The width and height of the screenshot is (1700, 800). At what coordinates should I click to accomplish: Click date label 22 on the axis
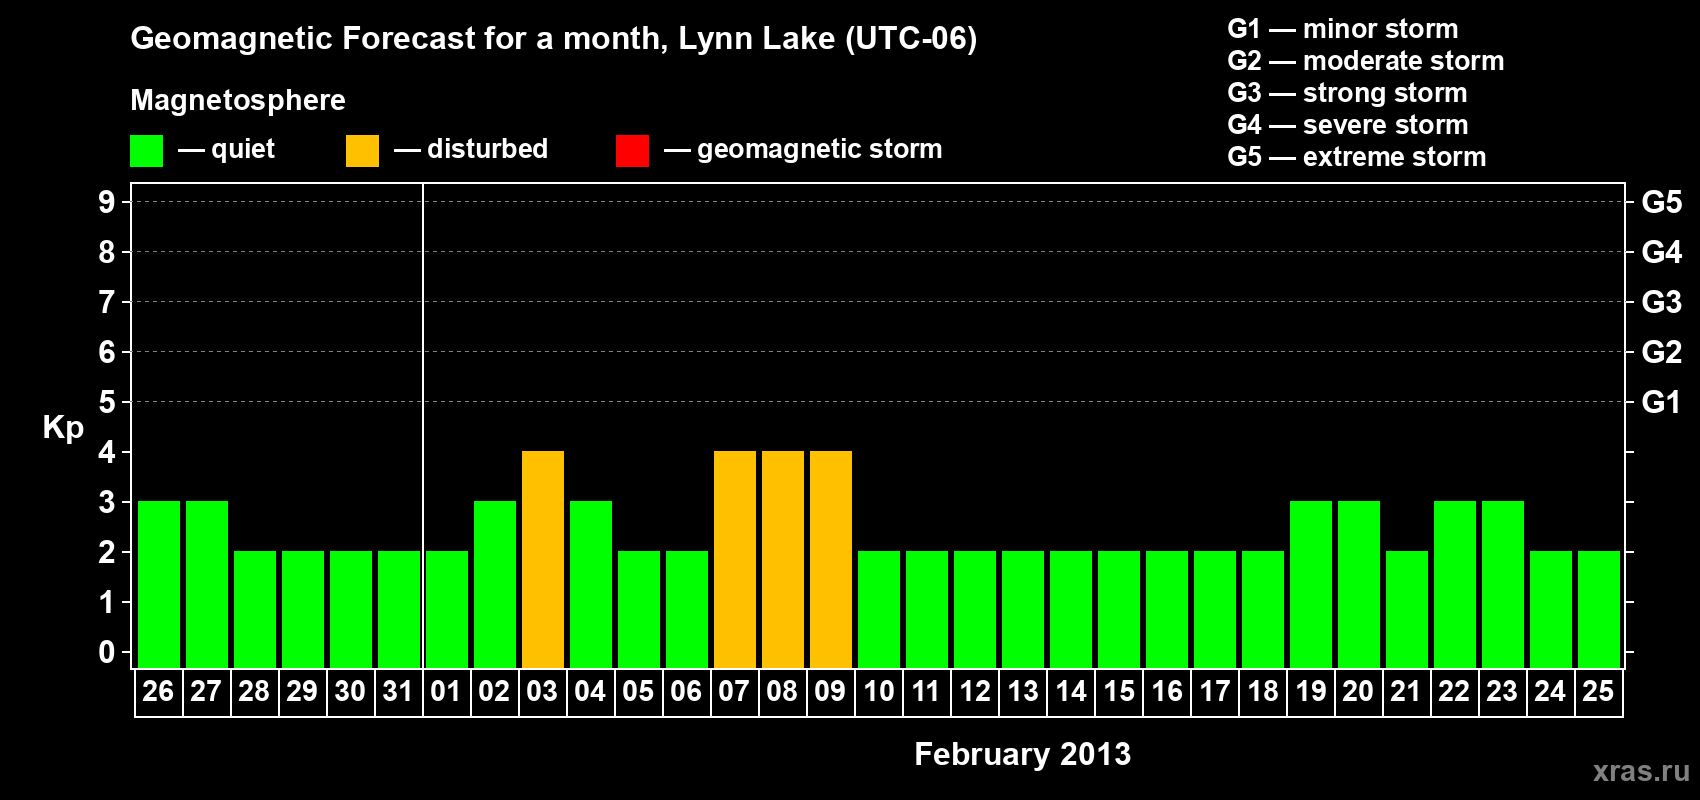(1454, 692)
